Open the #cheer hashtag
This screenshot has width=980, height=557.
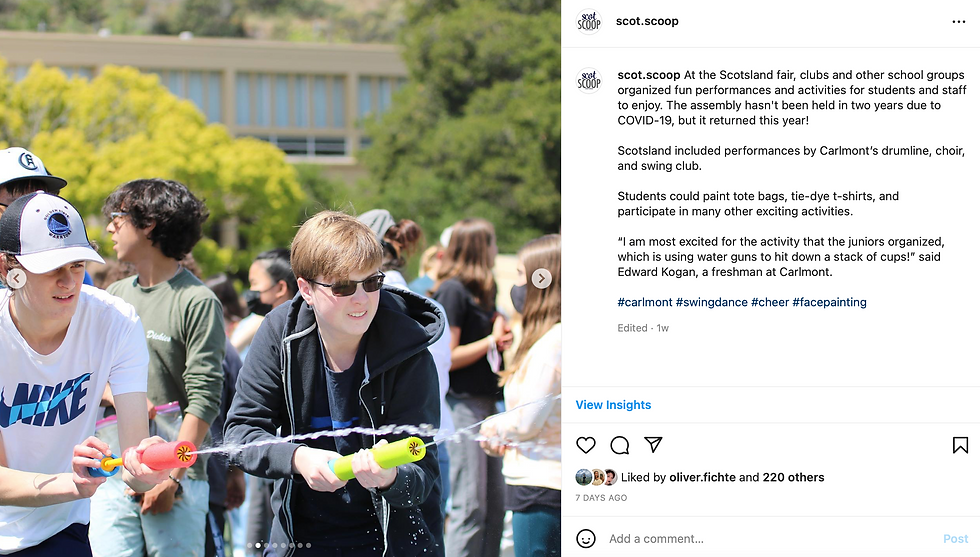click(770, 302)
